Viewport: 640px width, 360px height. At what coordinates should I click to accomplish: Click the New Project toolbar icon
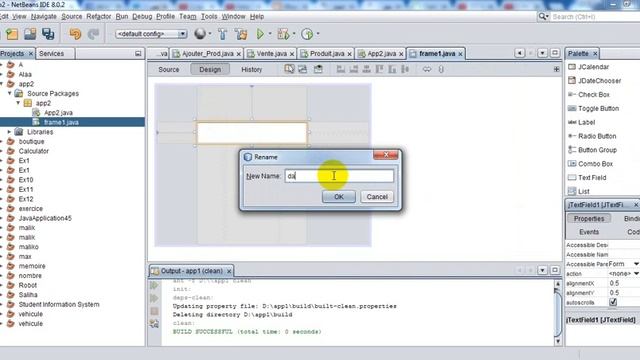pos(12,34)
